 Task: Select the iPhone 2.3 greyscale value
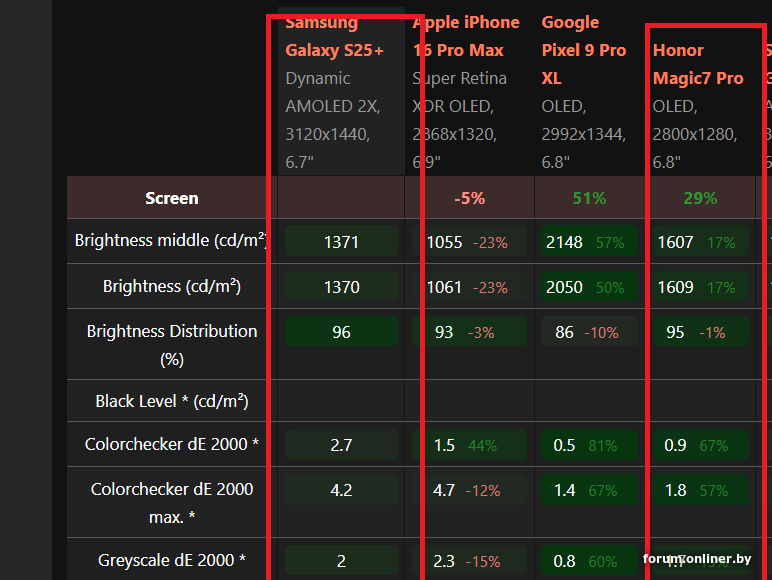tap(444, 561)
